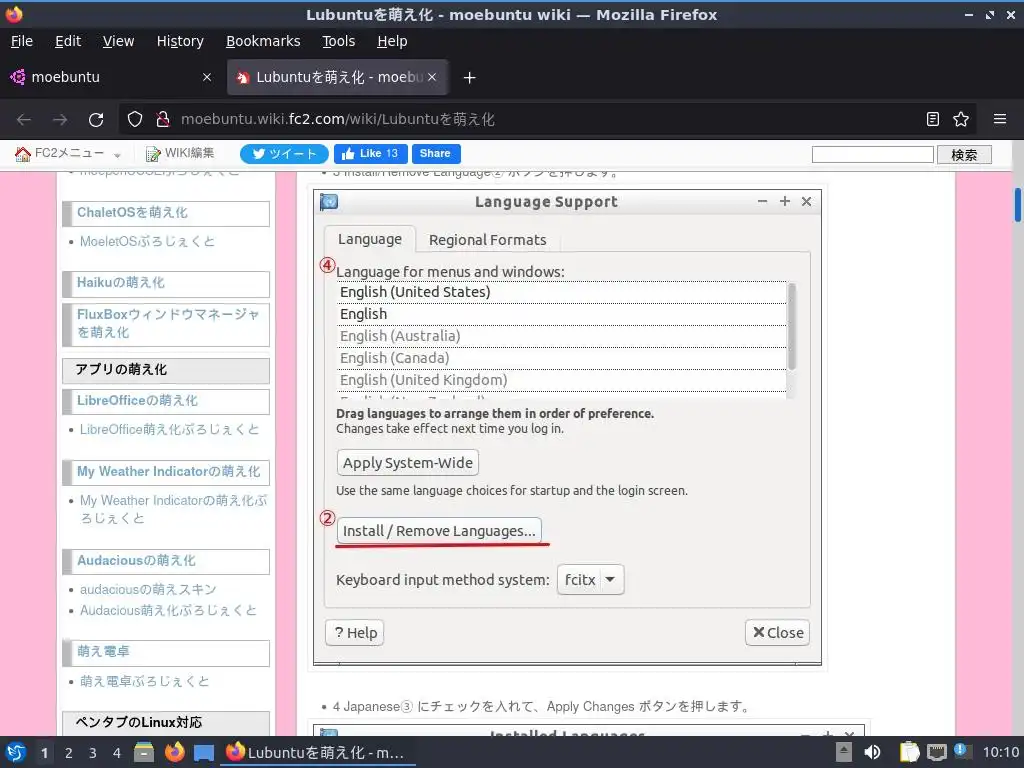The width and height of the screenshot is (1024, 768).
Task: Switch to the moebuntu tab
Action: pyautogui.click(x=111, y=77)
